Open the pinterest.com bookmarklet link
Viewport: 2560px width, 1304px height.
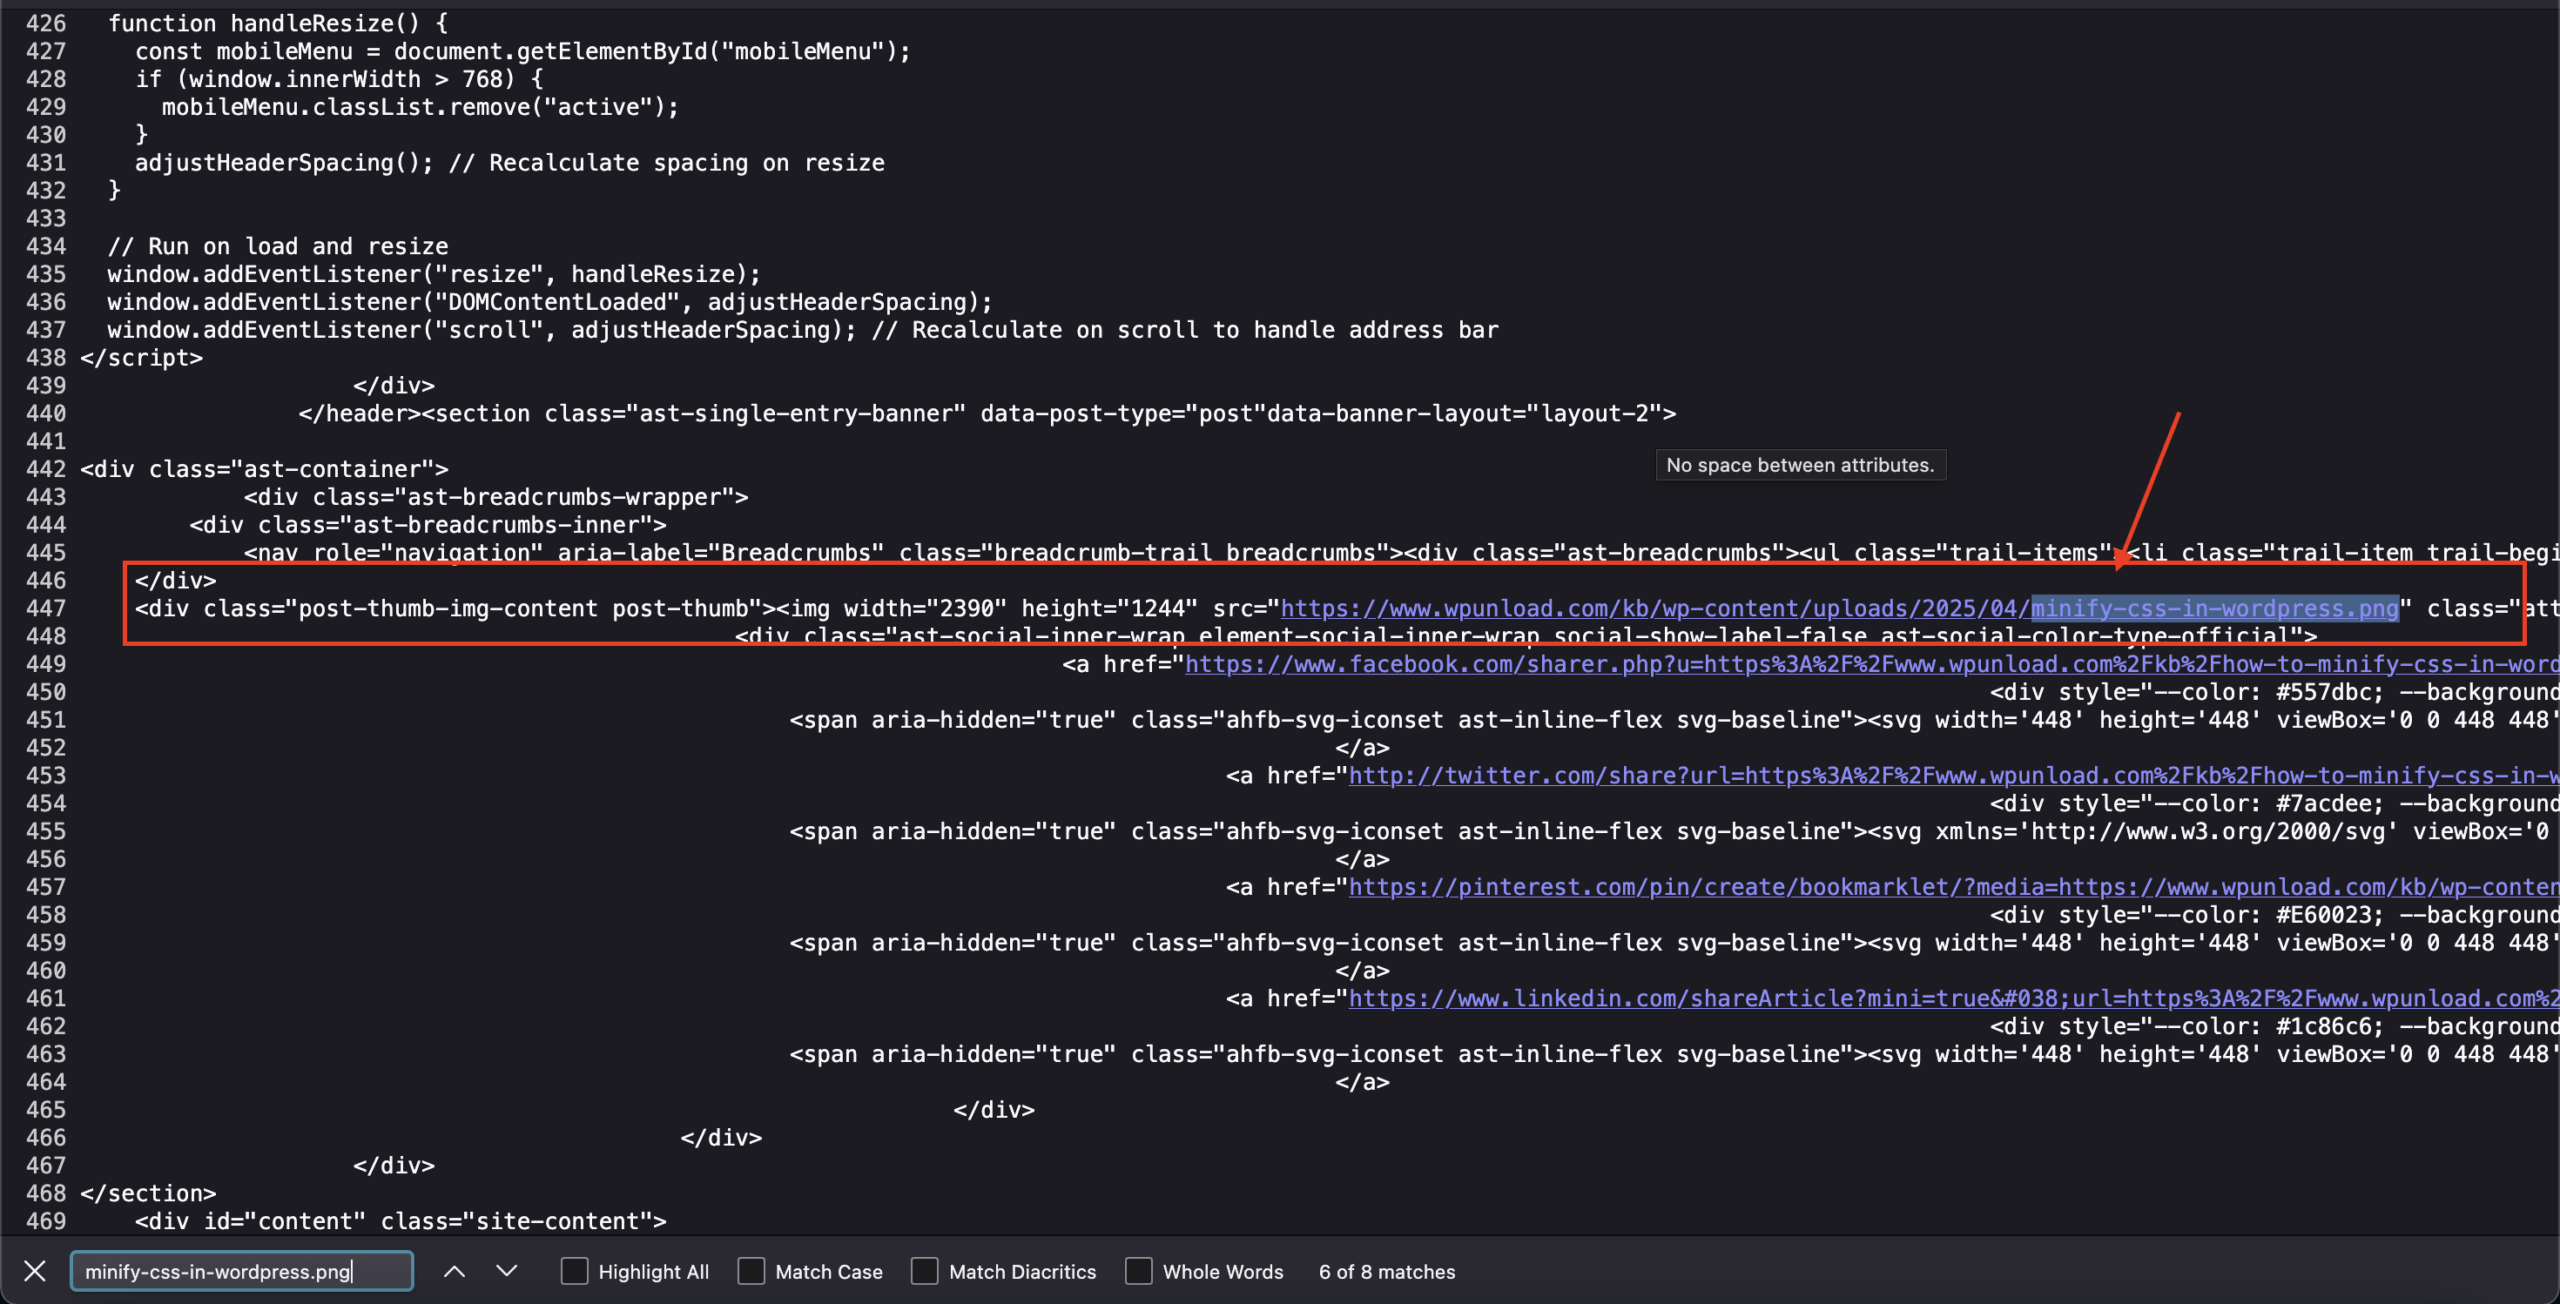point(1953,887)
